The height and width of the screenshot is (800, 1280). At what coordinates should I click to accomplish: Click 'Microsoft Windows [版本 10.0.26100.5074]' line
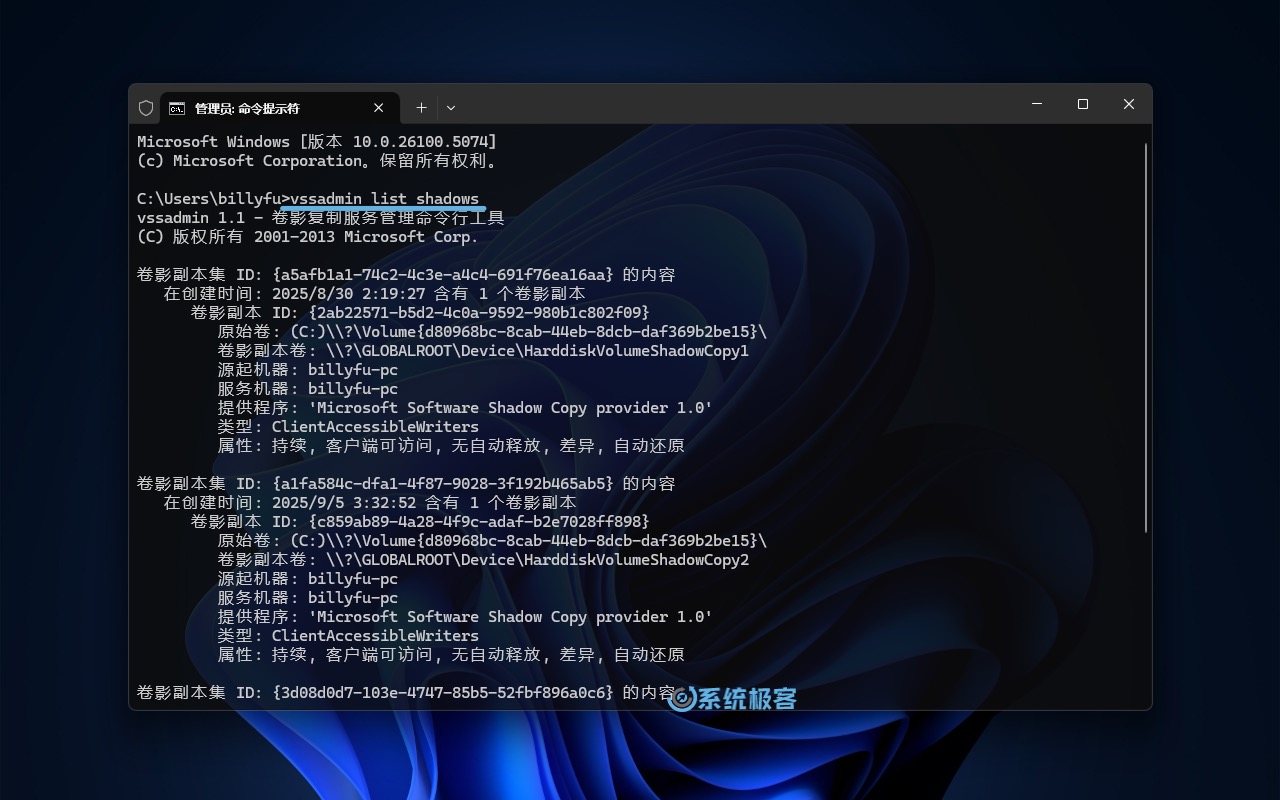(x=317, y=142)
